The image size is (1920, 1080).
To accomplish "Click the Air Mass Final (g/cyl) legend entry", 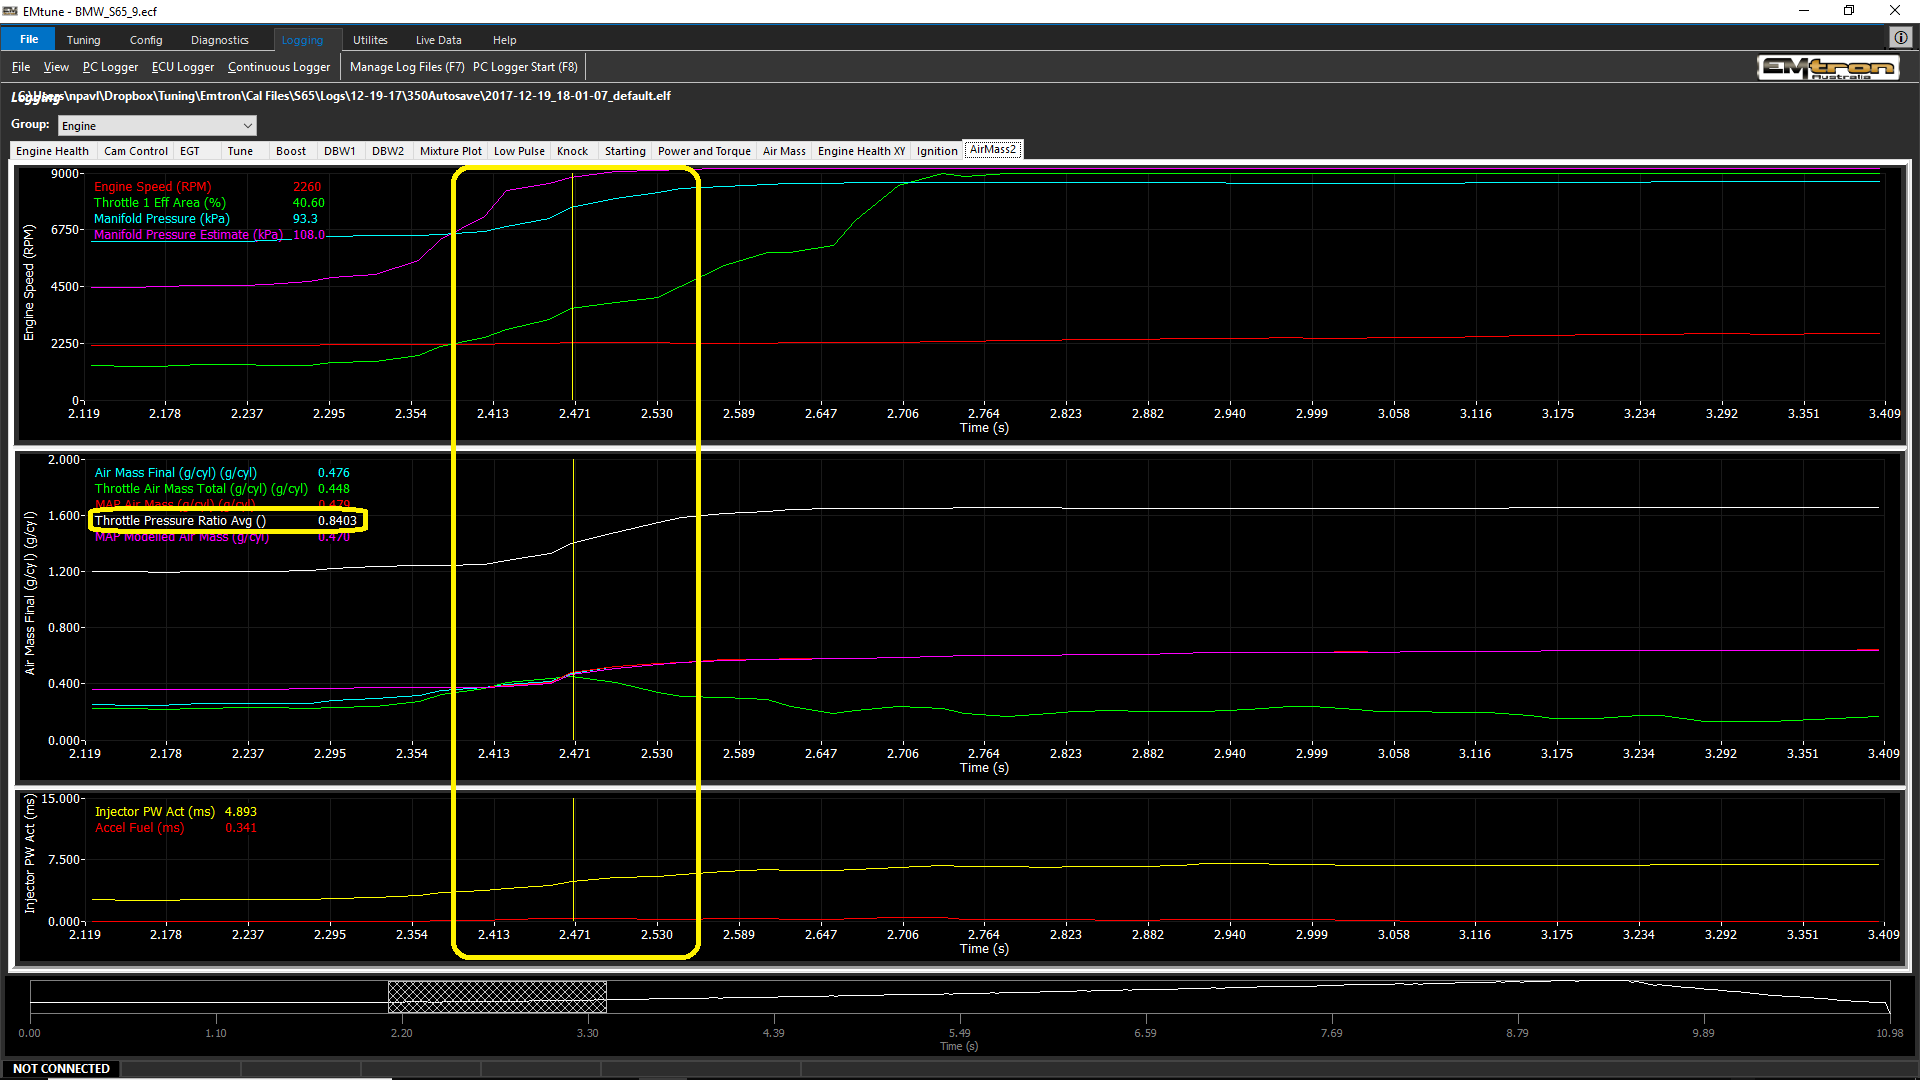I will [x=176, y=473].
